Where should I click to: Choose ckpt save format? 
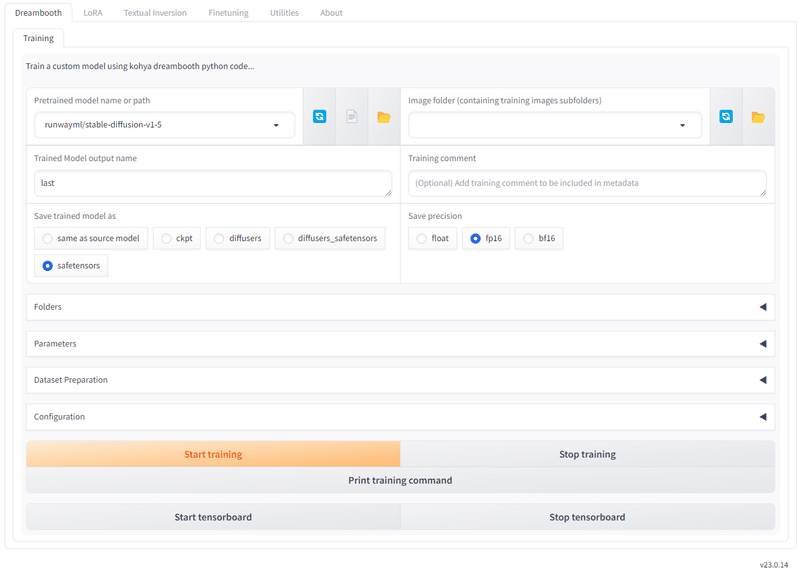177,238
